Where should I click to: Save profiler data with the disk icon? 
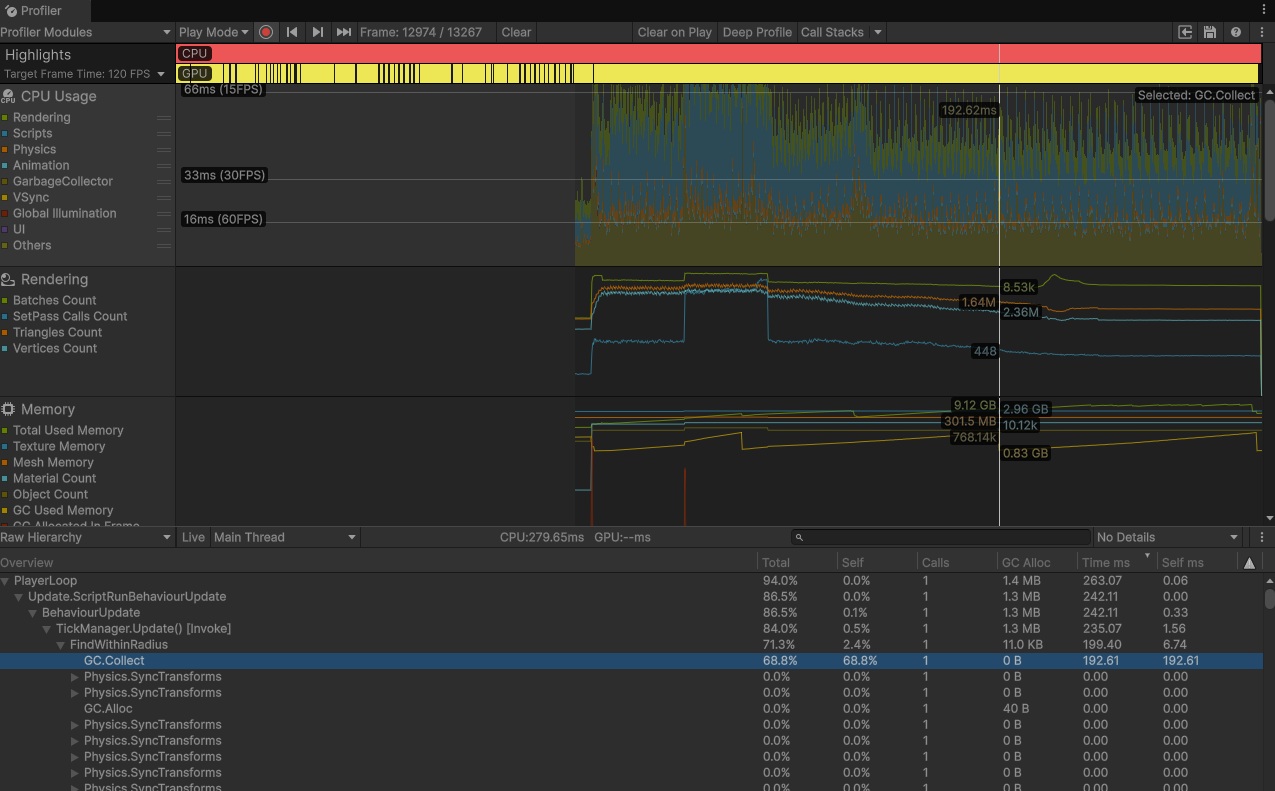coord(1210,32)
